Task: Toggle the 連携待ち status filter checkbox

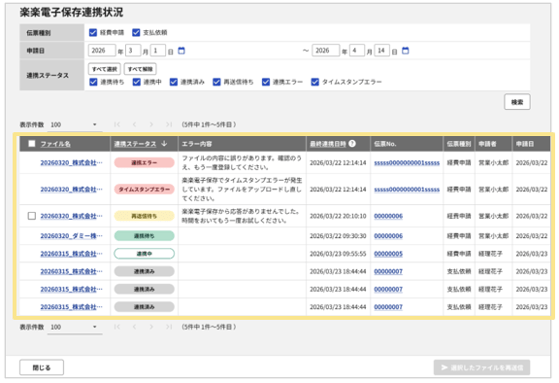Action: tap(93, 82)
